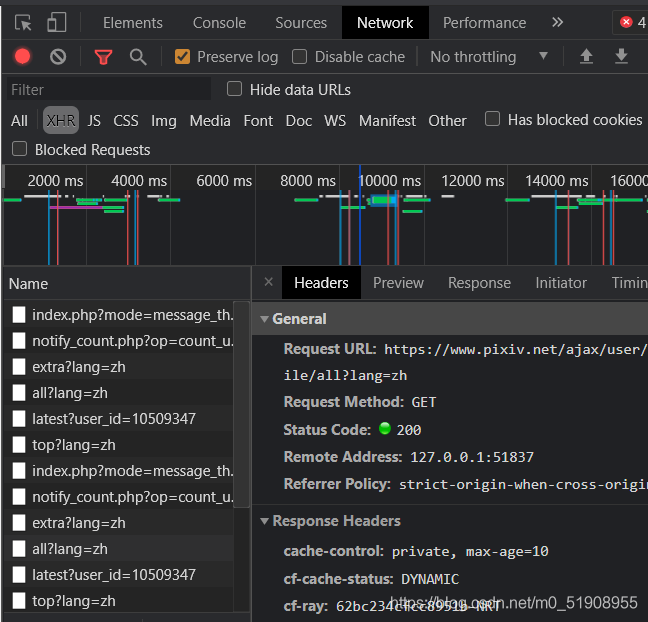The height and width of the screenshot is (622, 648).
Task: Open the Preview tab of request
Action: click(x=398, y=283)
